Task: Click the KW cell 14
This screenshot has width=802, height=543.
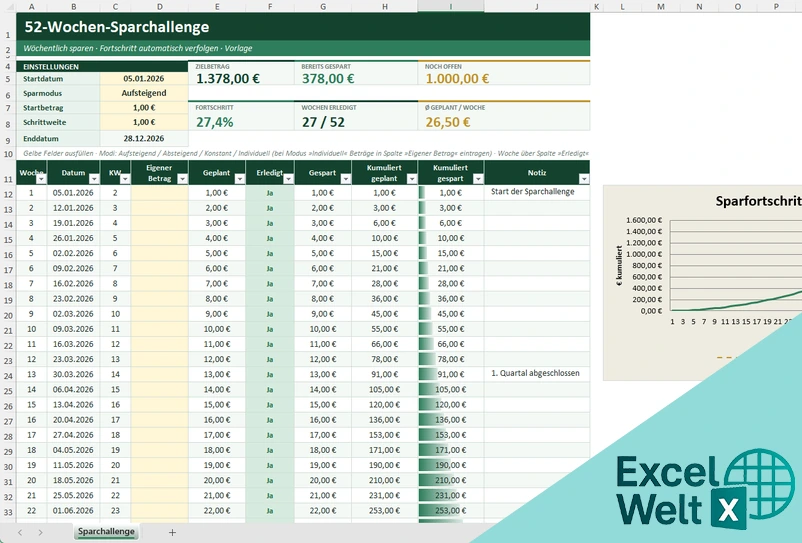Action: (x=115, y=374)
